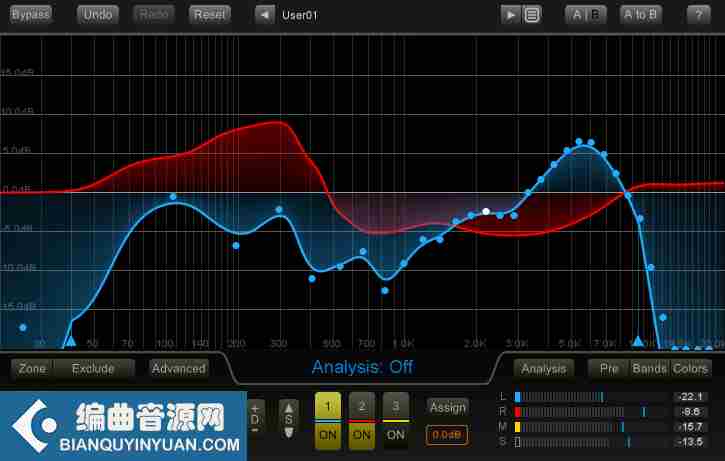The width and height of the screenshot is (725, 461).
Task: Click the 5.0K frequency label
Action: [x=569, y=344]
